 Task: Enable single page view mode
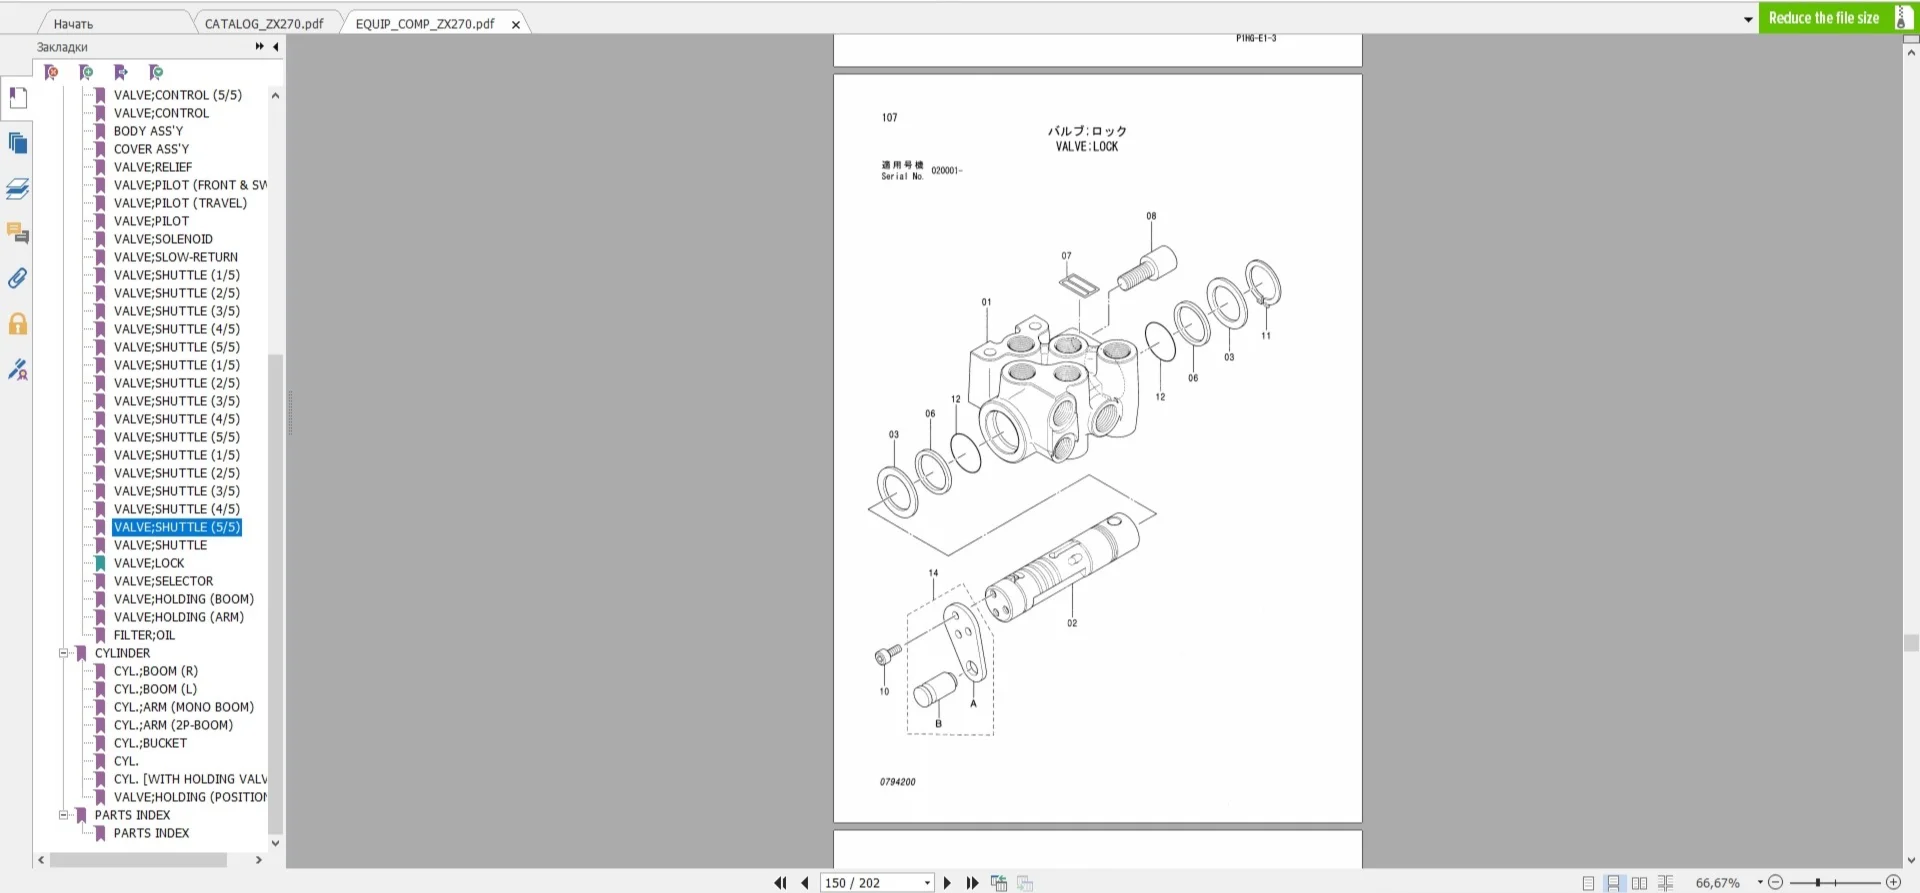point(1588,883)
